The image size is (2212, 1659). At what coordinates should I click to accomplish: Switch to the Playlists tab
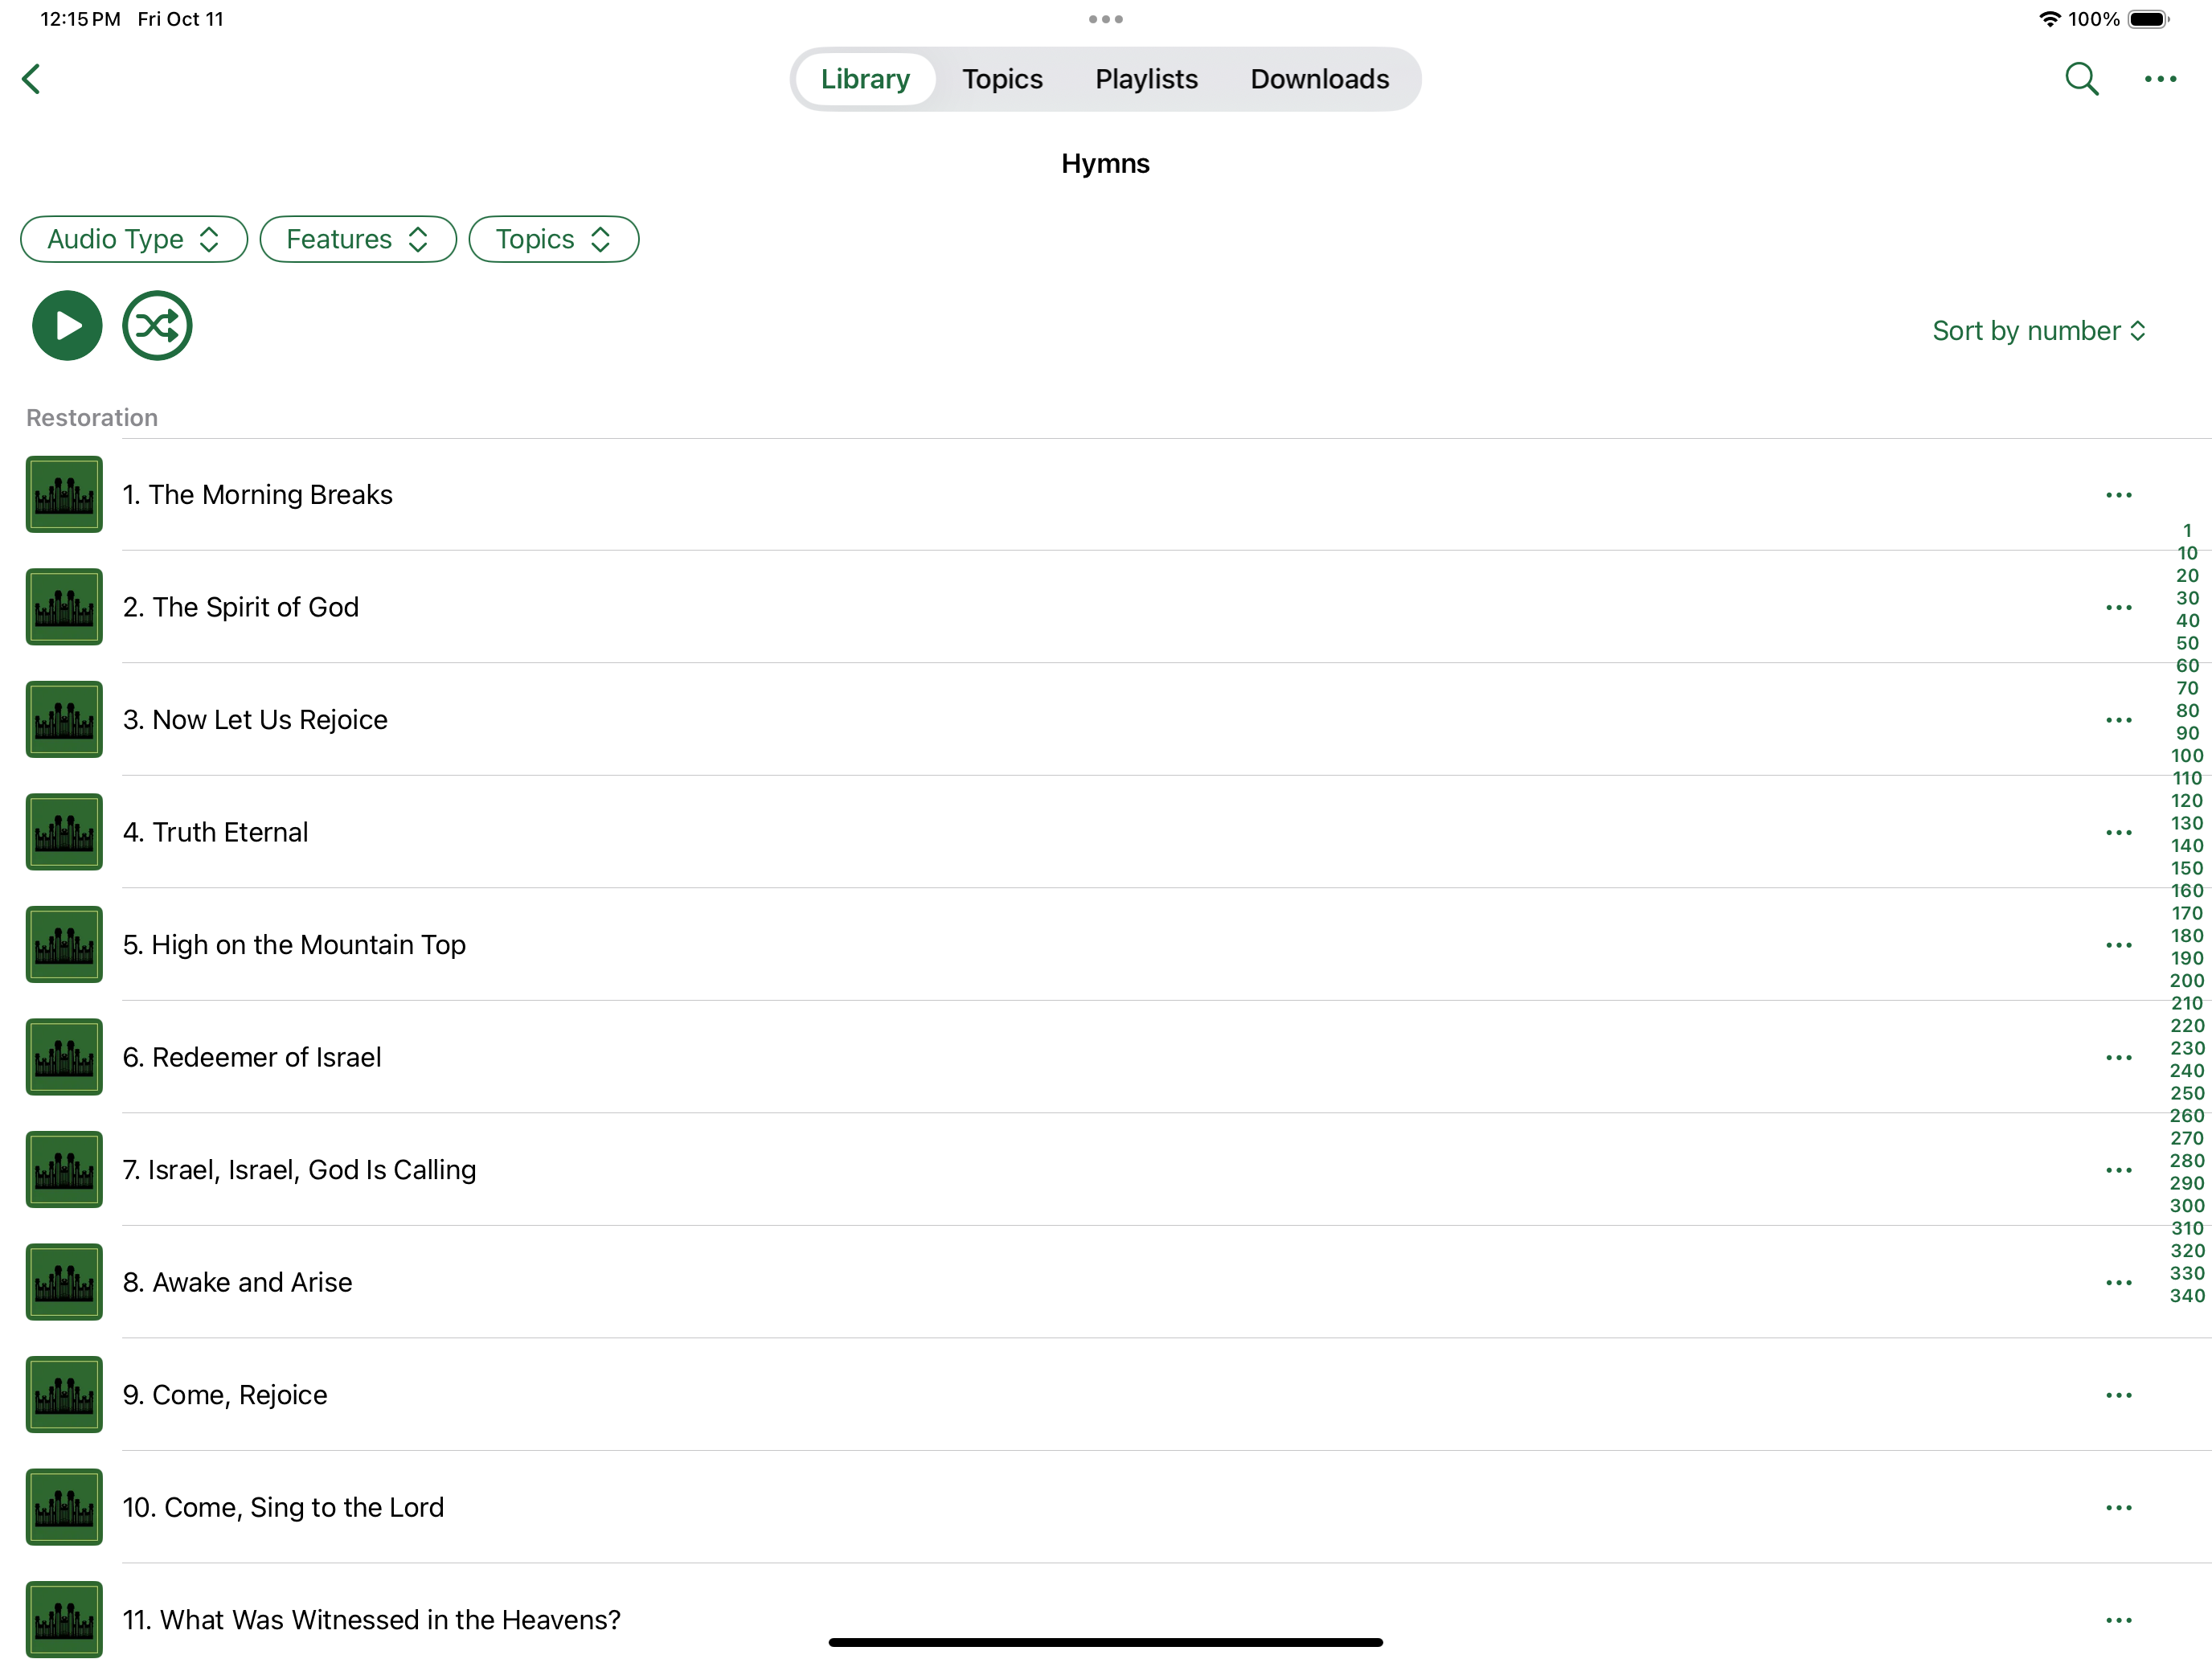click(x=1146, y=79)
